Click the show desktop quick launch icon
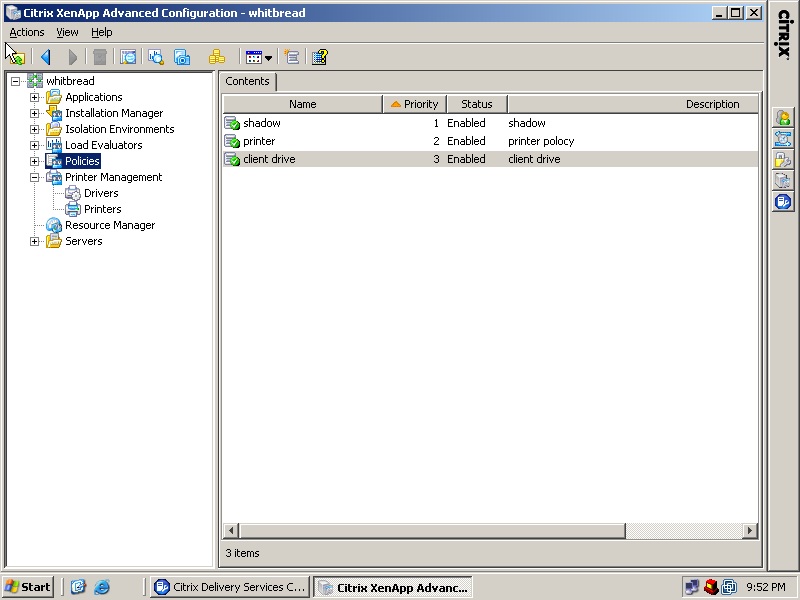Image resolution: width=800 pixels, height=600 pixels. [x=78, y=587]
